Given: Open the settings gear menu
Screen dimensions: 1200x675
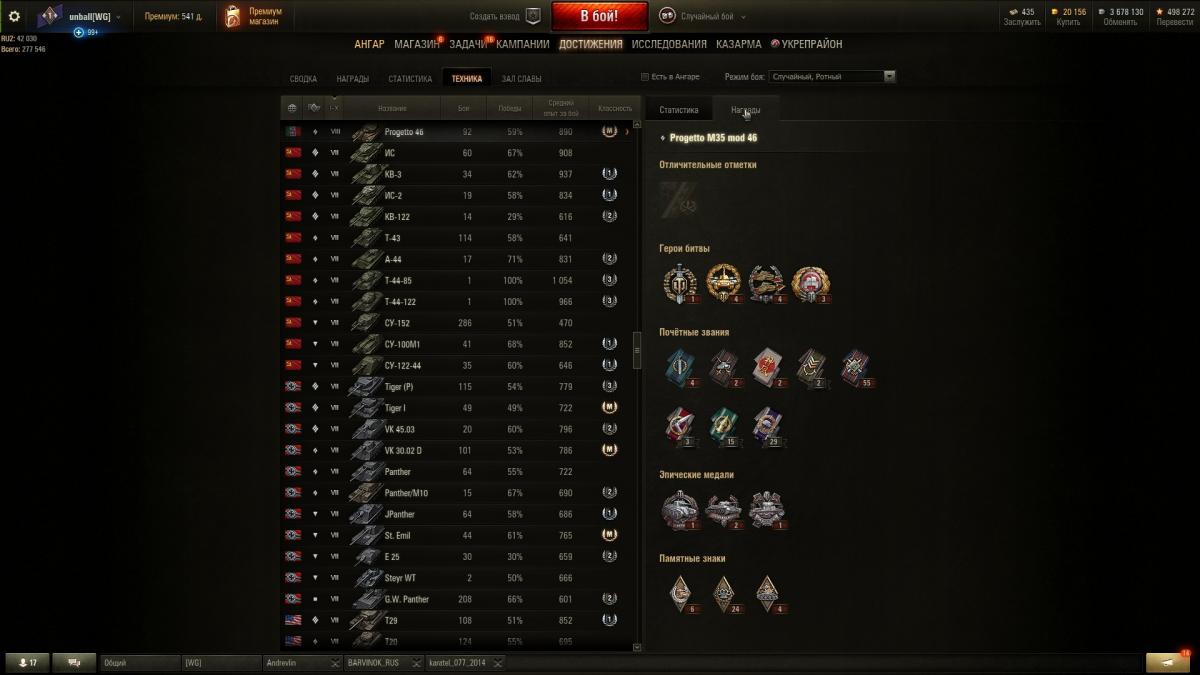Looking at the screenshot, I should [x=14, y=16].
